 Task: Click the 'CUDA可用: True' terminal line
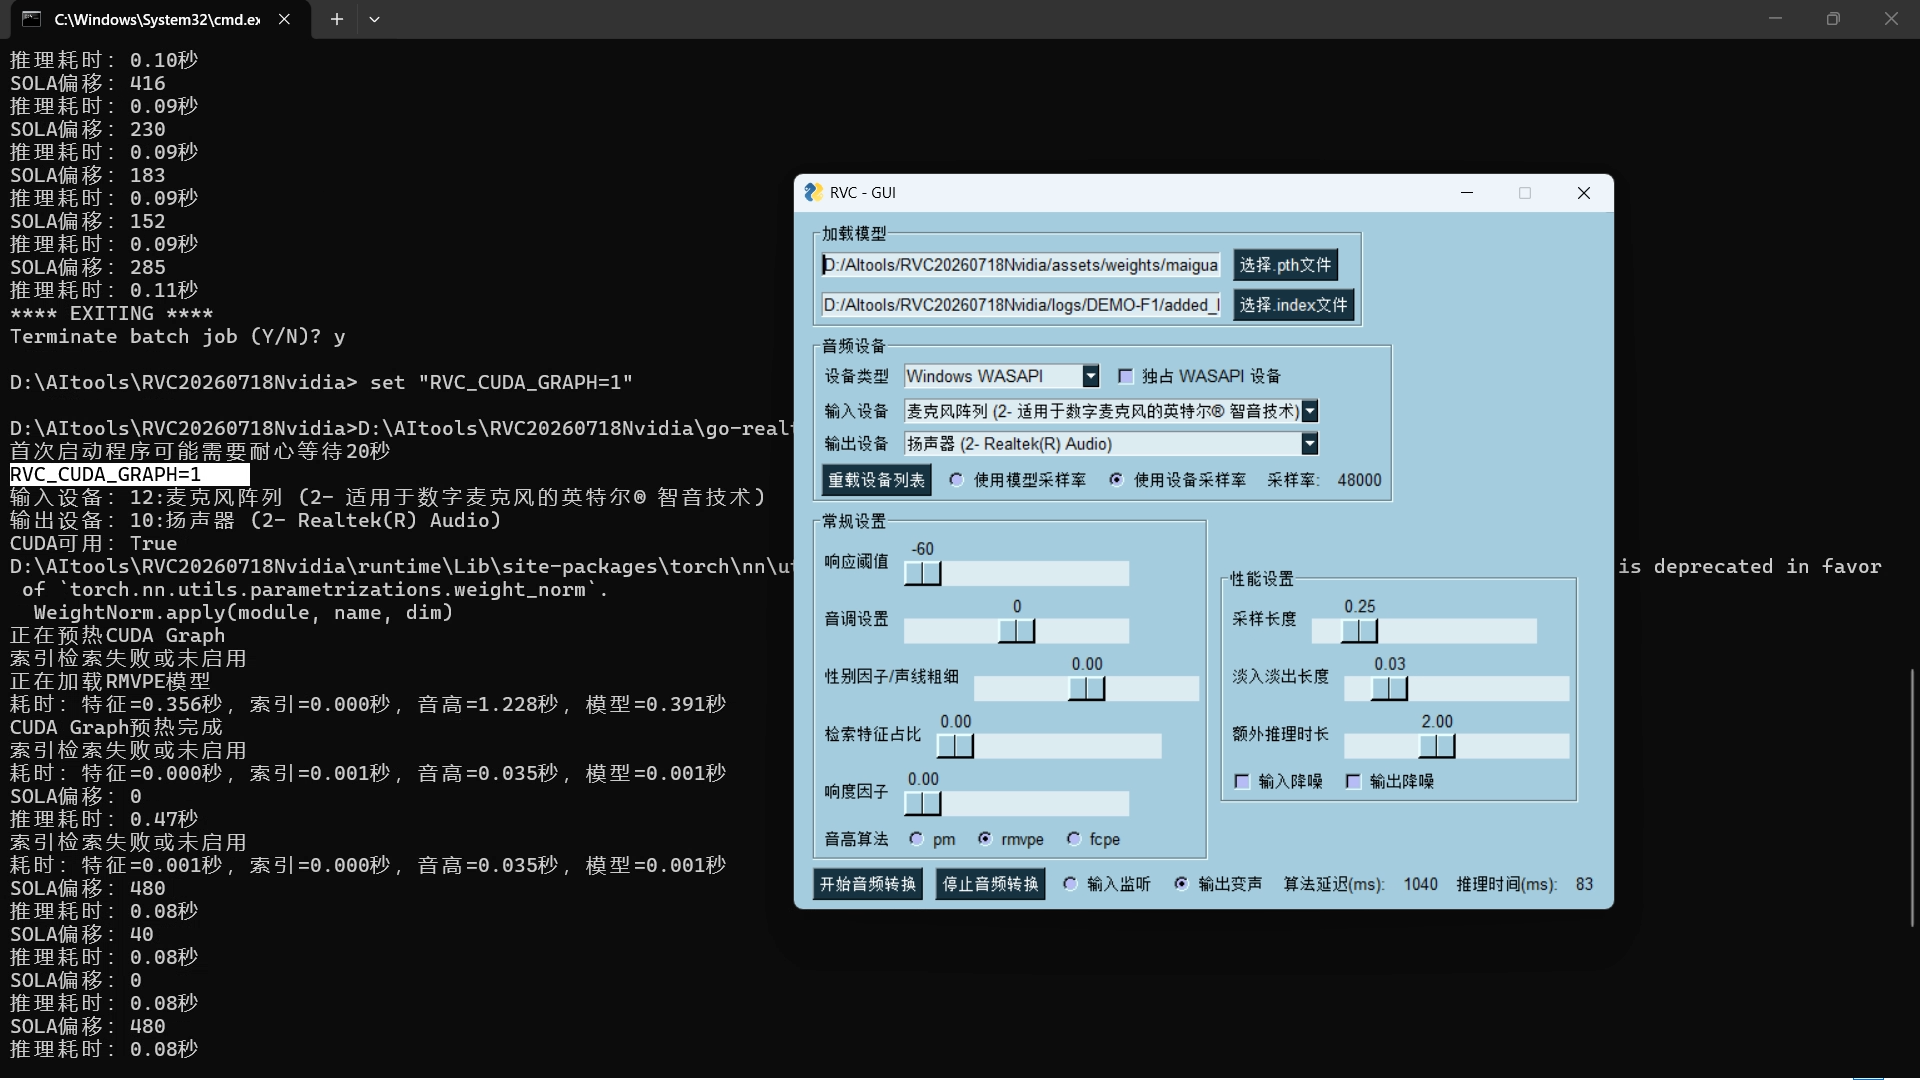(x=94, y=543)
